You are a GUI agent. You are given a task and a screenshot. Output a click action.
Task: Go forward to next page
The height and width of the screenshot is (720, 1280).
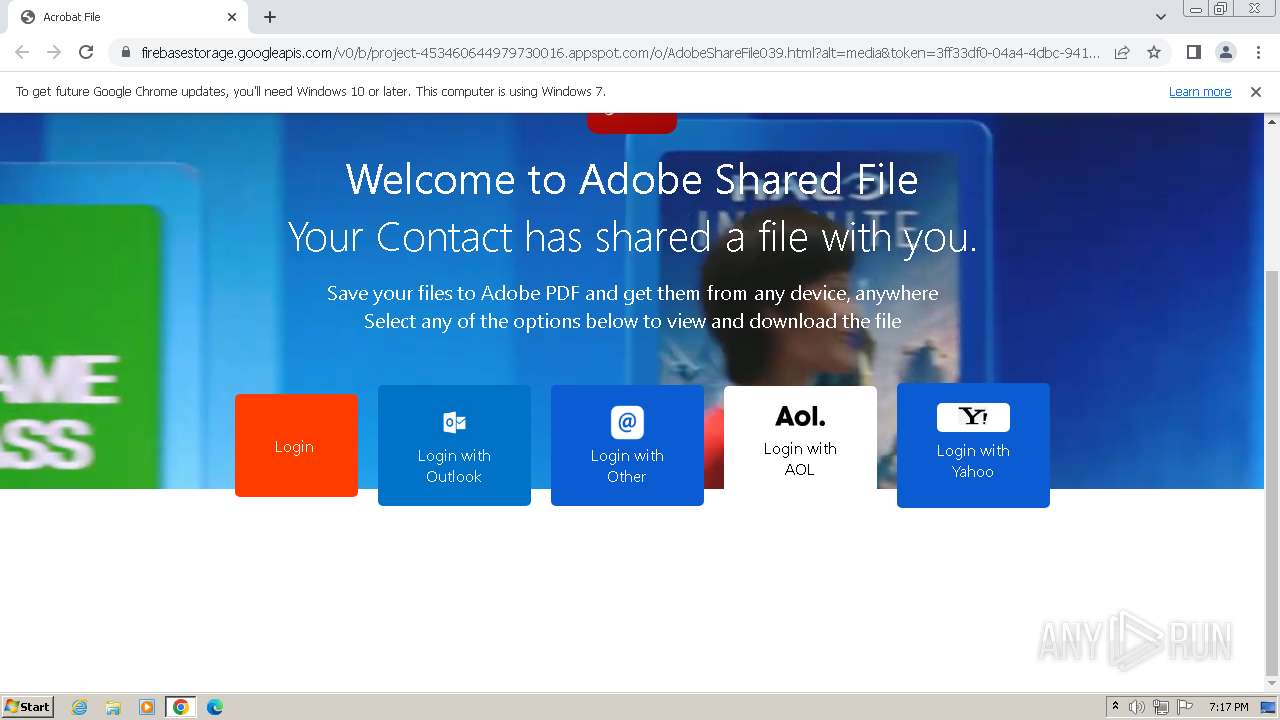54,52
